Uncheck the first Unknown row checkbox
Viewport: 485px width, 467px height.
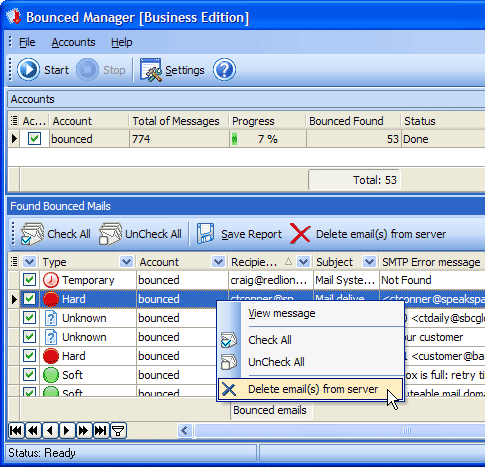tap(29, 318)
